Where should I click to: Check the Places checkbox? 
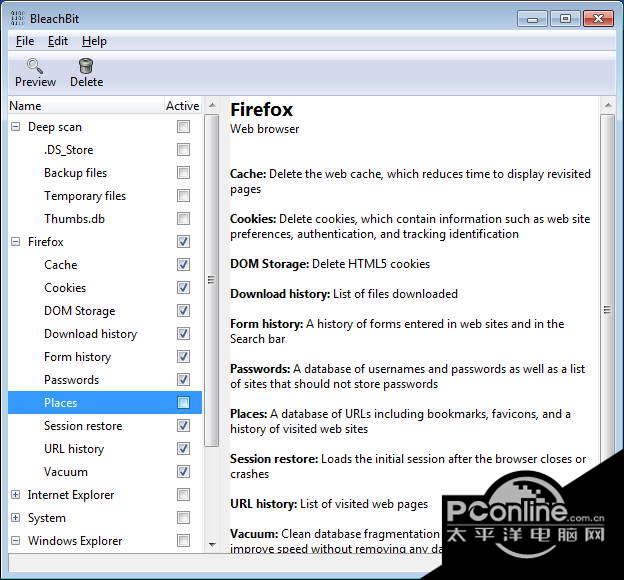click(183, 402)
